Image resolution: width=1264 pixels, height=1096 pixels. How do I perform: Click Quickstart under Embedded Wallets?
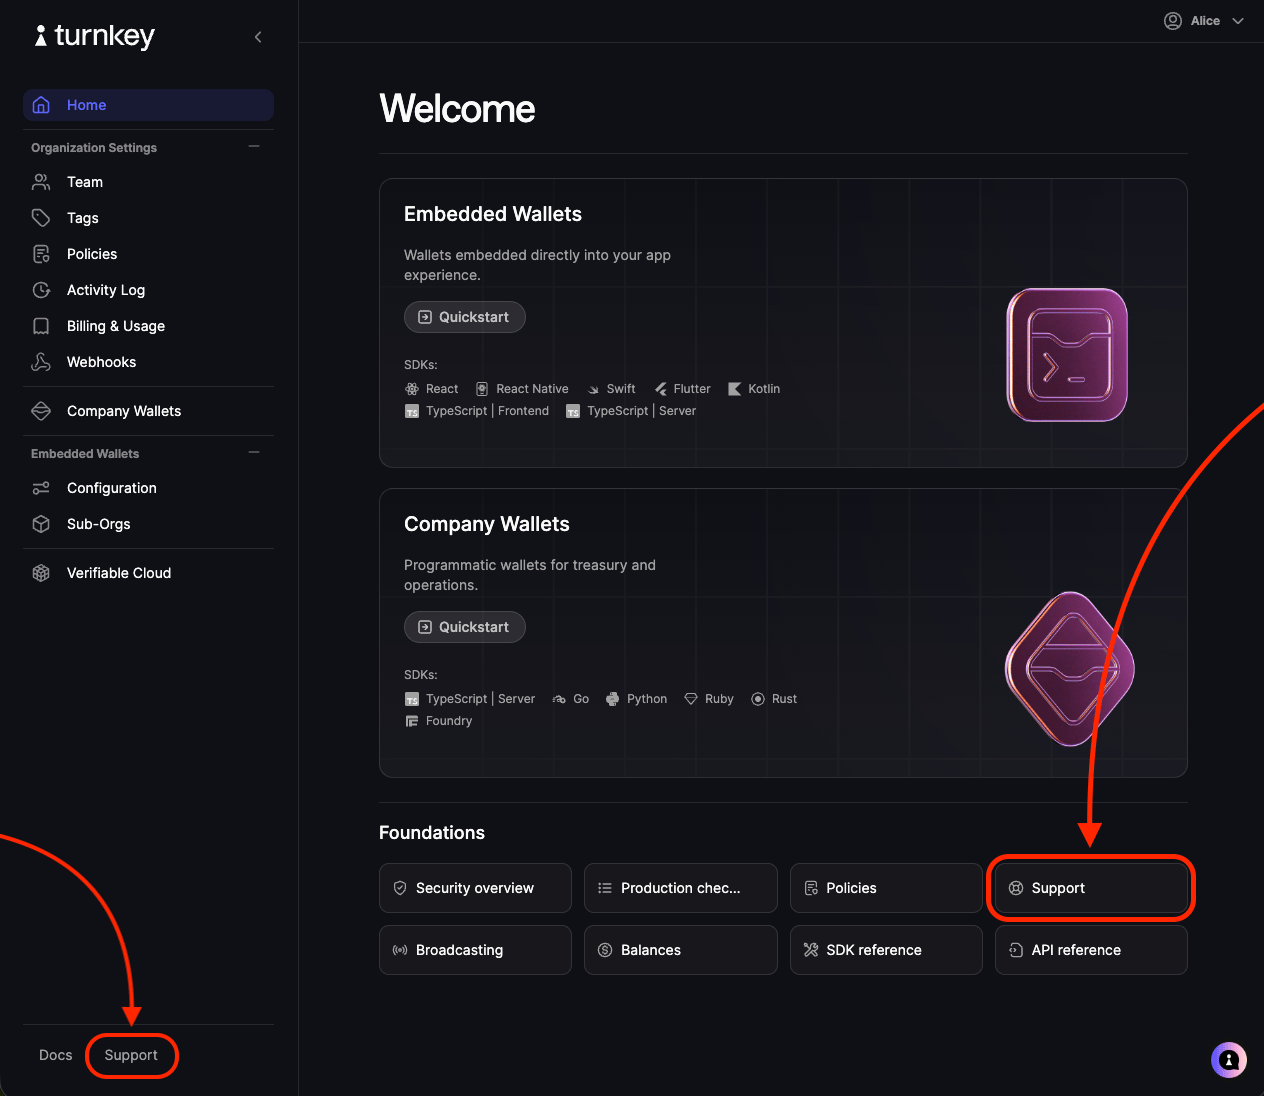(x=465, y=317)
